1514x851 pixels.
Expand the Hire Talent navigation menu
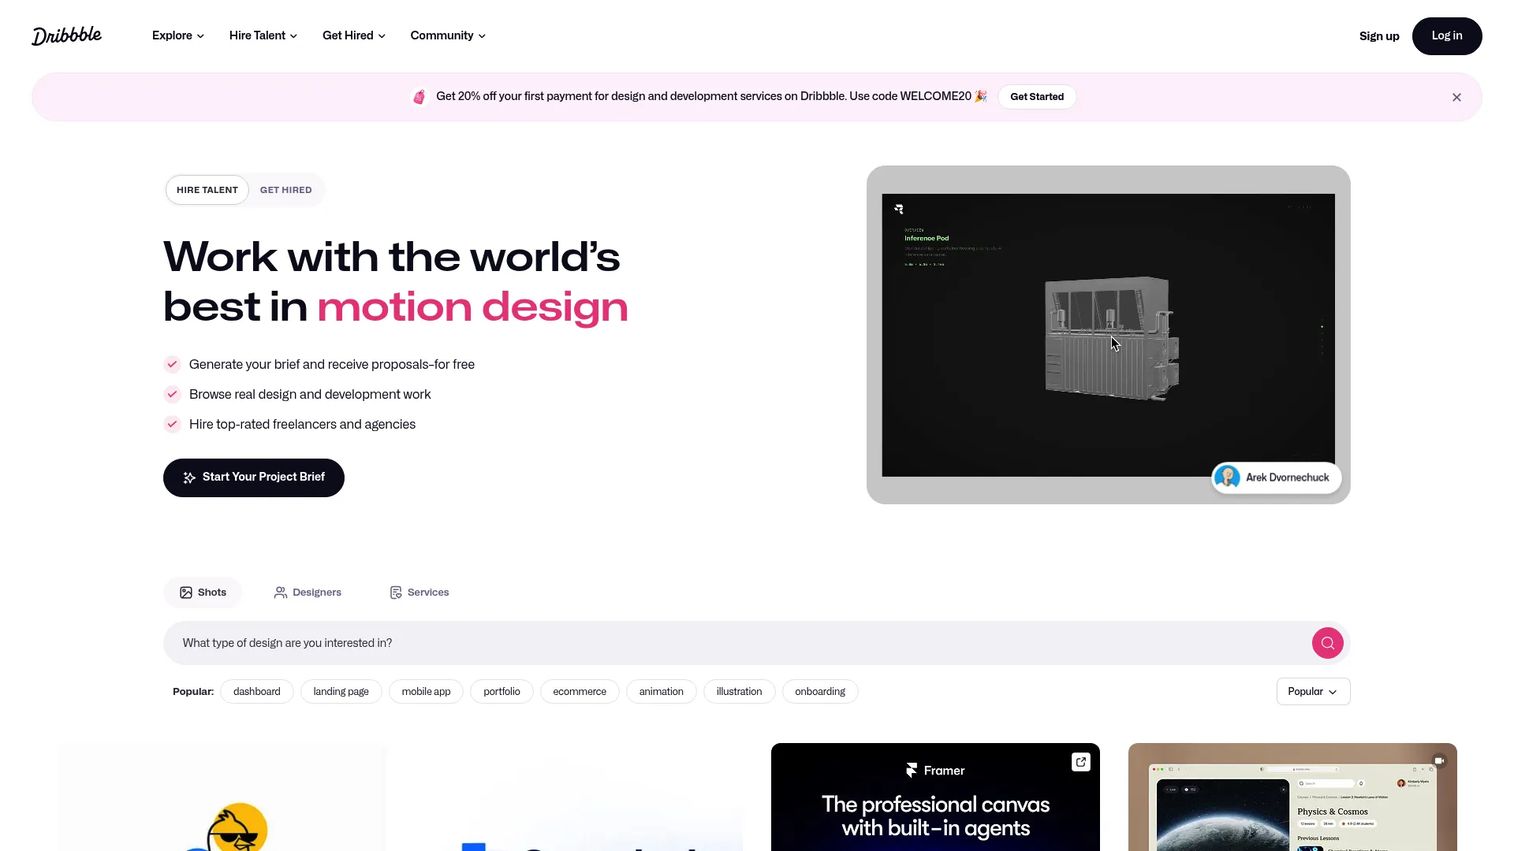(x=263, y=36)
